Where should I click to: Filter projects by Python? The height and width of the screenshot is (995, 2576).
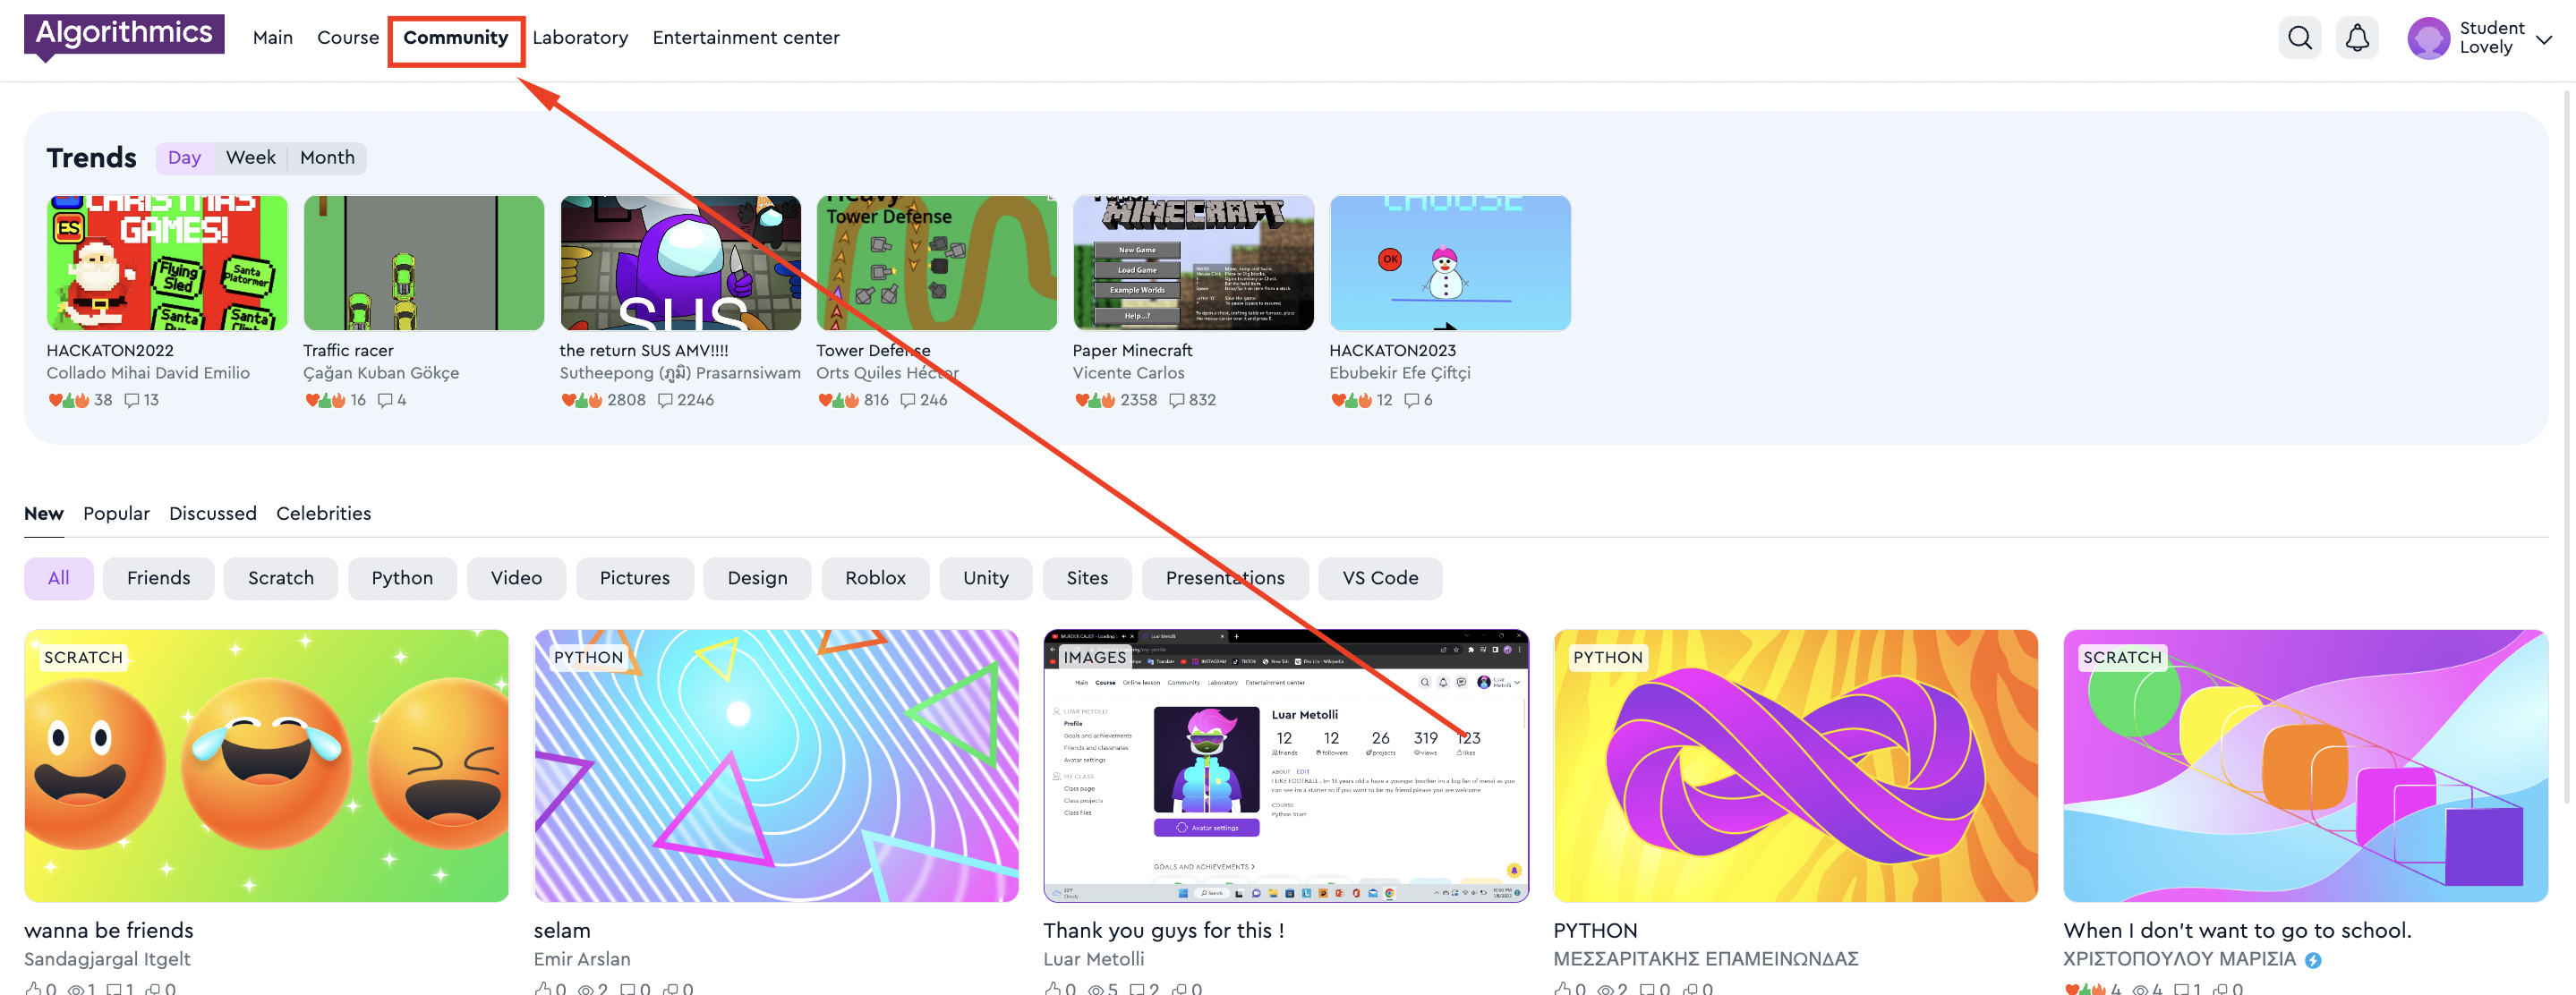tap(402, 578)
